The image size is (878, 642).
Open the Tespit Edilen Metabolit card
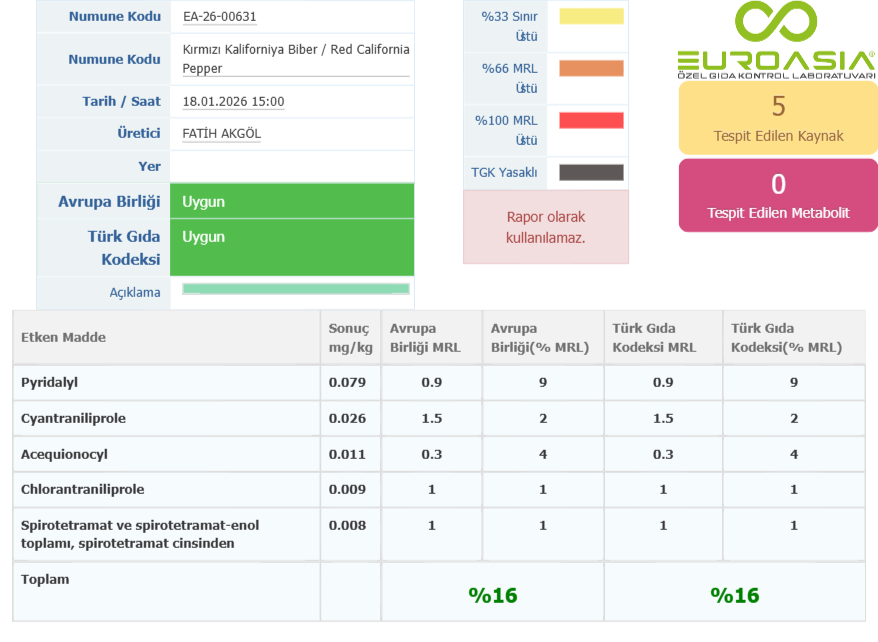click(x=778, y=195)
